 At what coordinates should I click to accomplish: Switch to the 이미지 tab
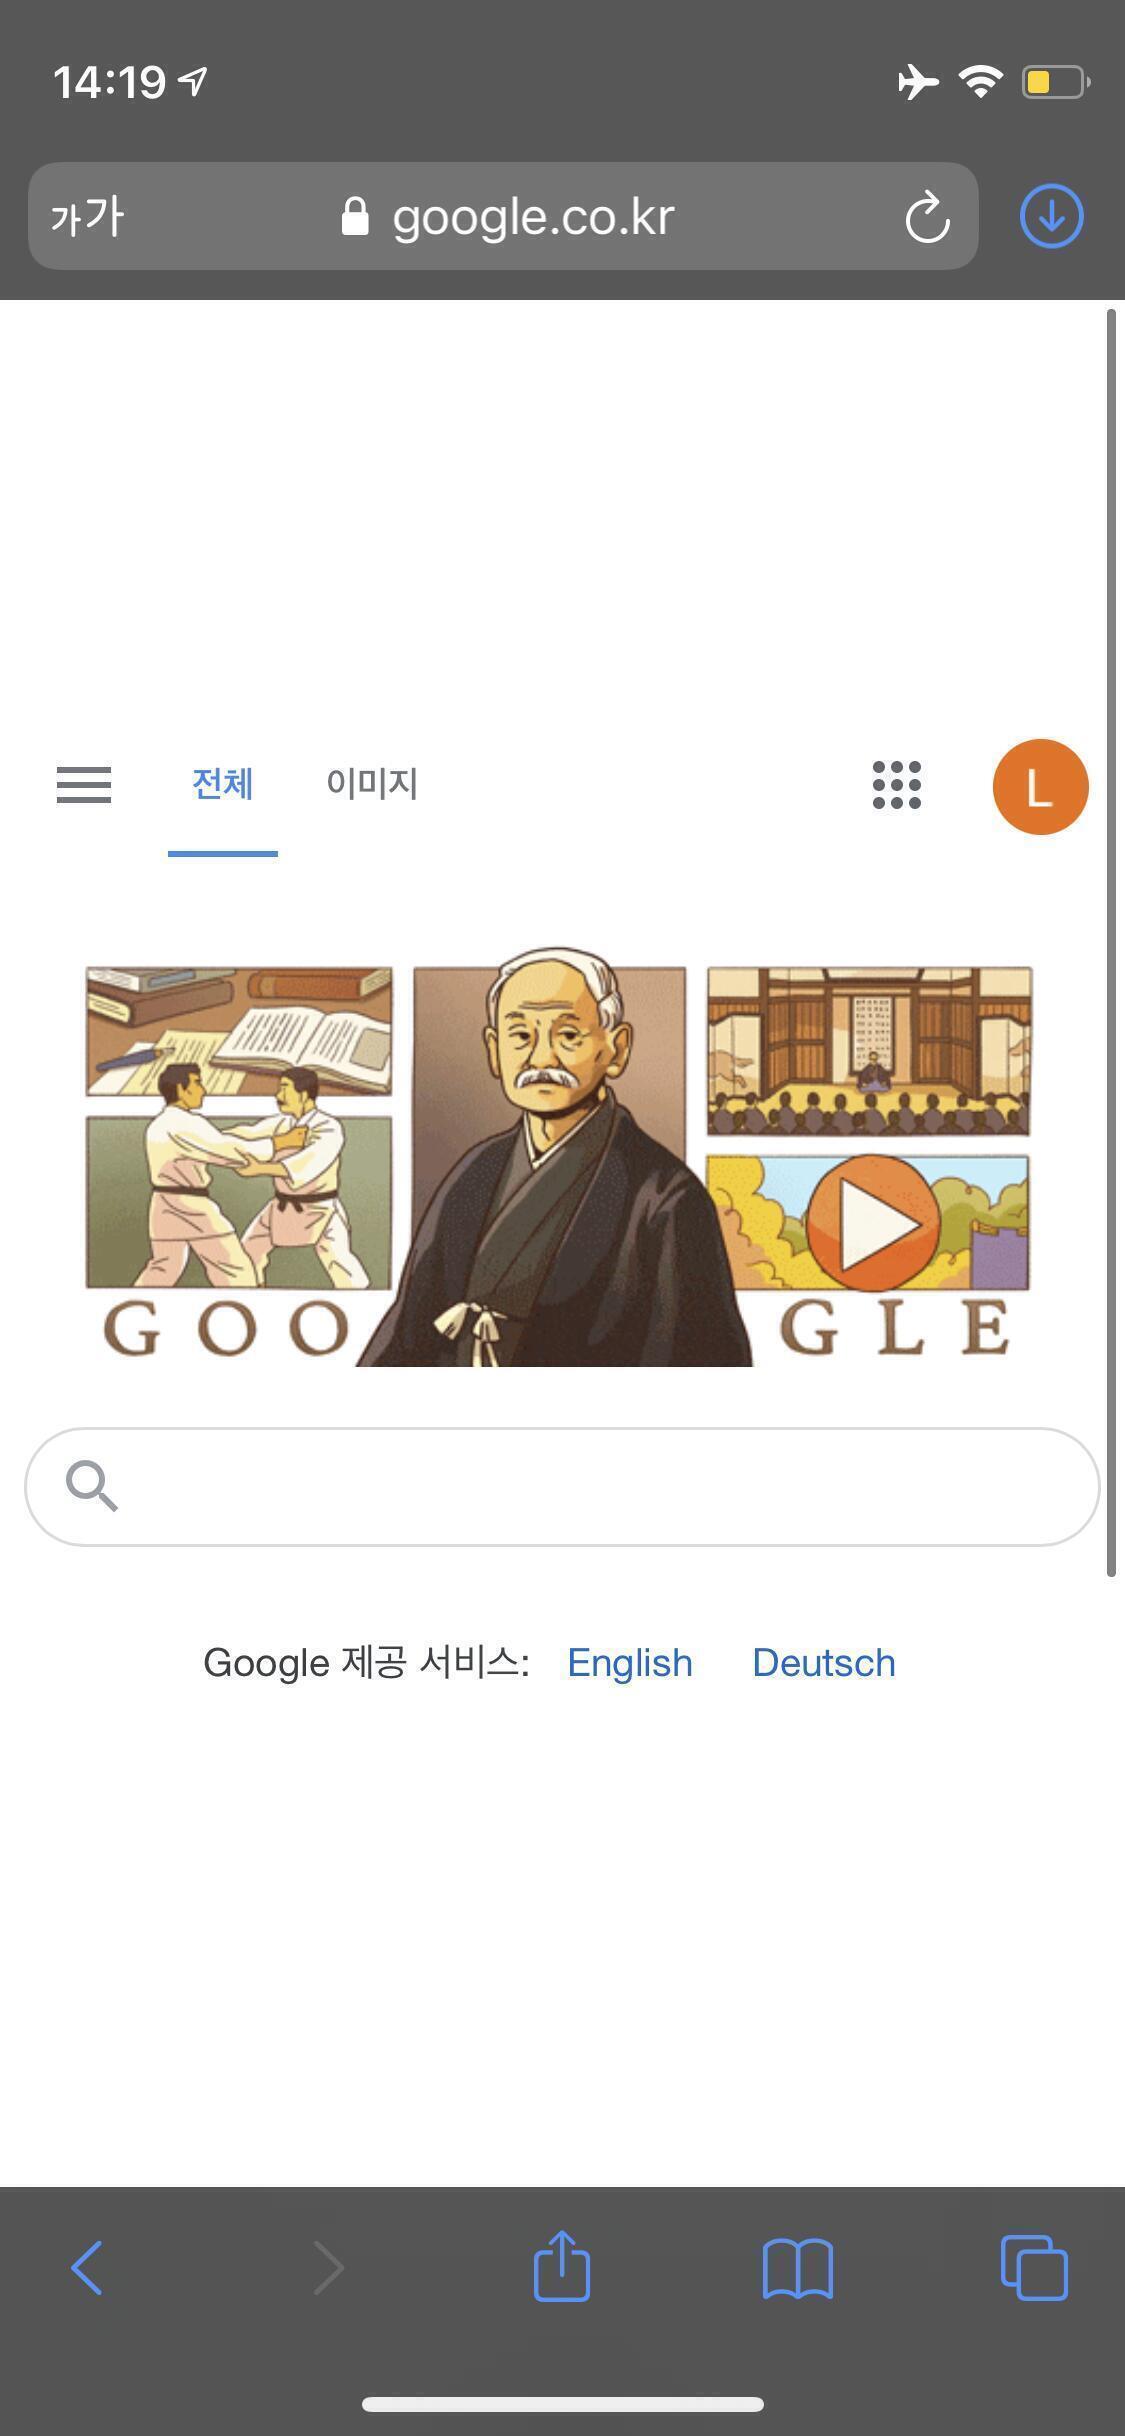372,783
